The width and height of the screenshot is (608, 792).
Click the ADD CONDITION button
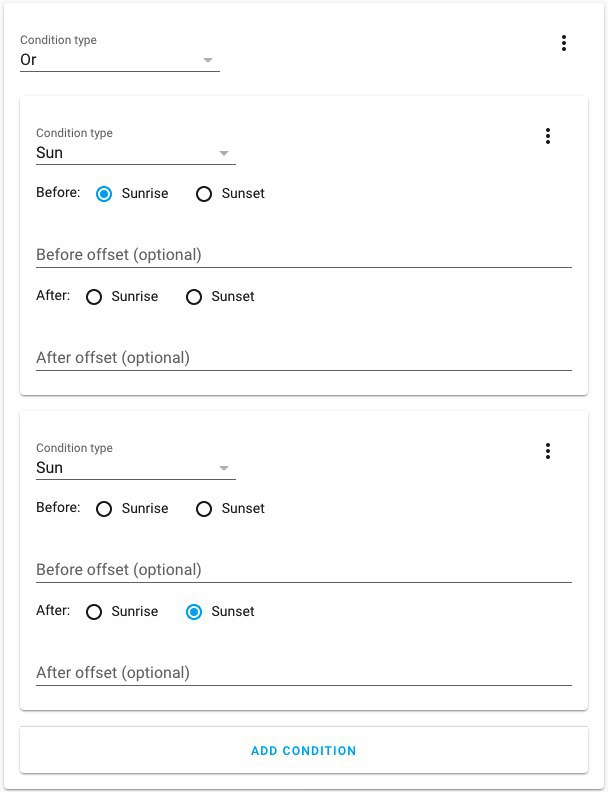tap(303, 751)
